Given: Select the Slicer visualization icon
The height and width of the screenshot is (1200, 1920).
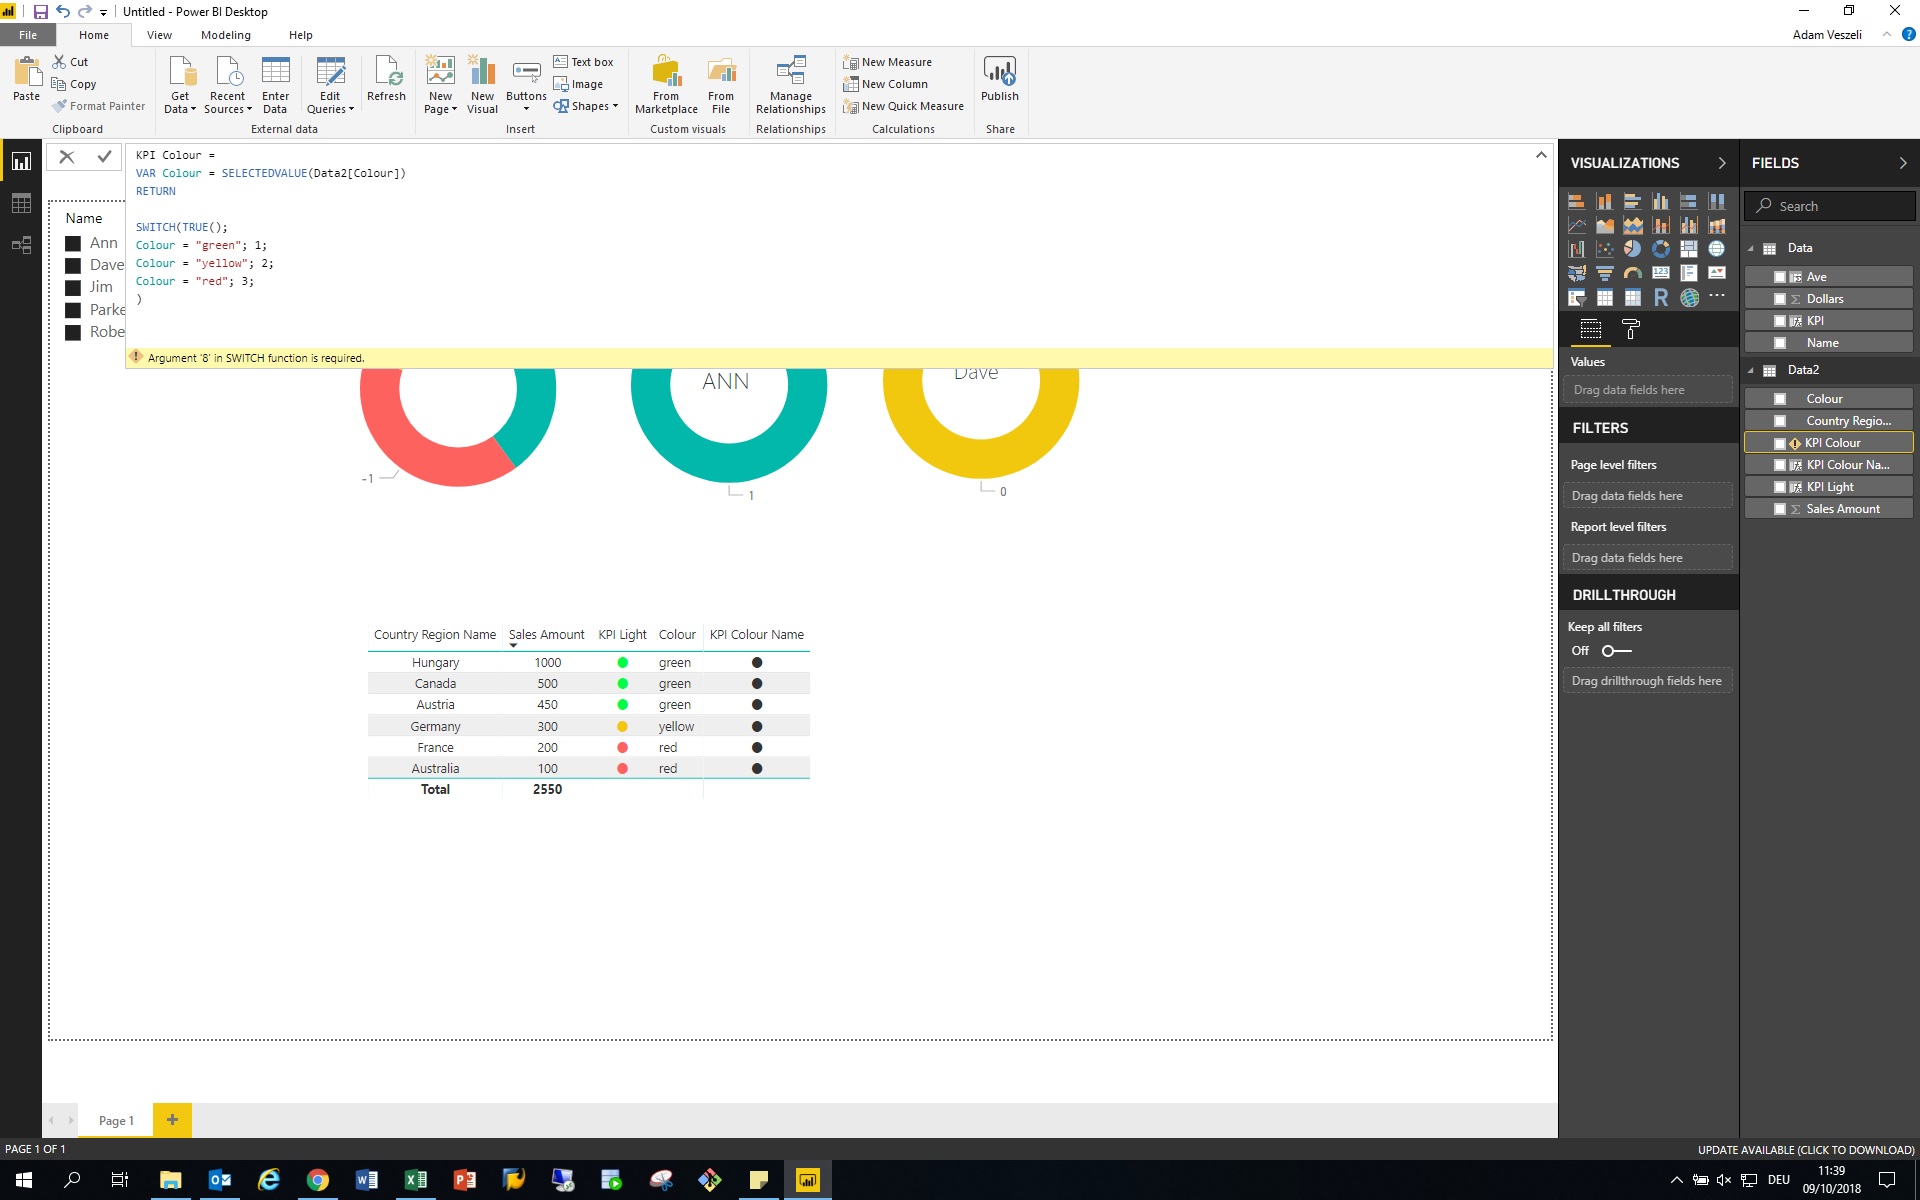Looking at the screenshot, I should pos(1576,297).
